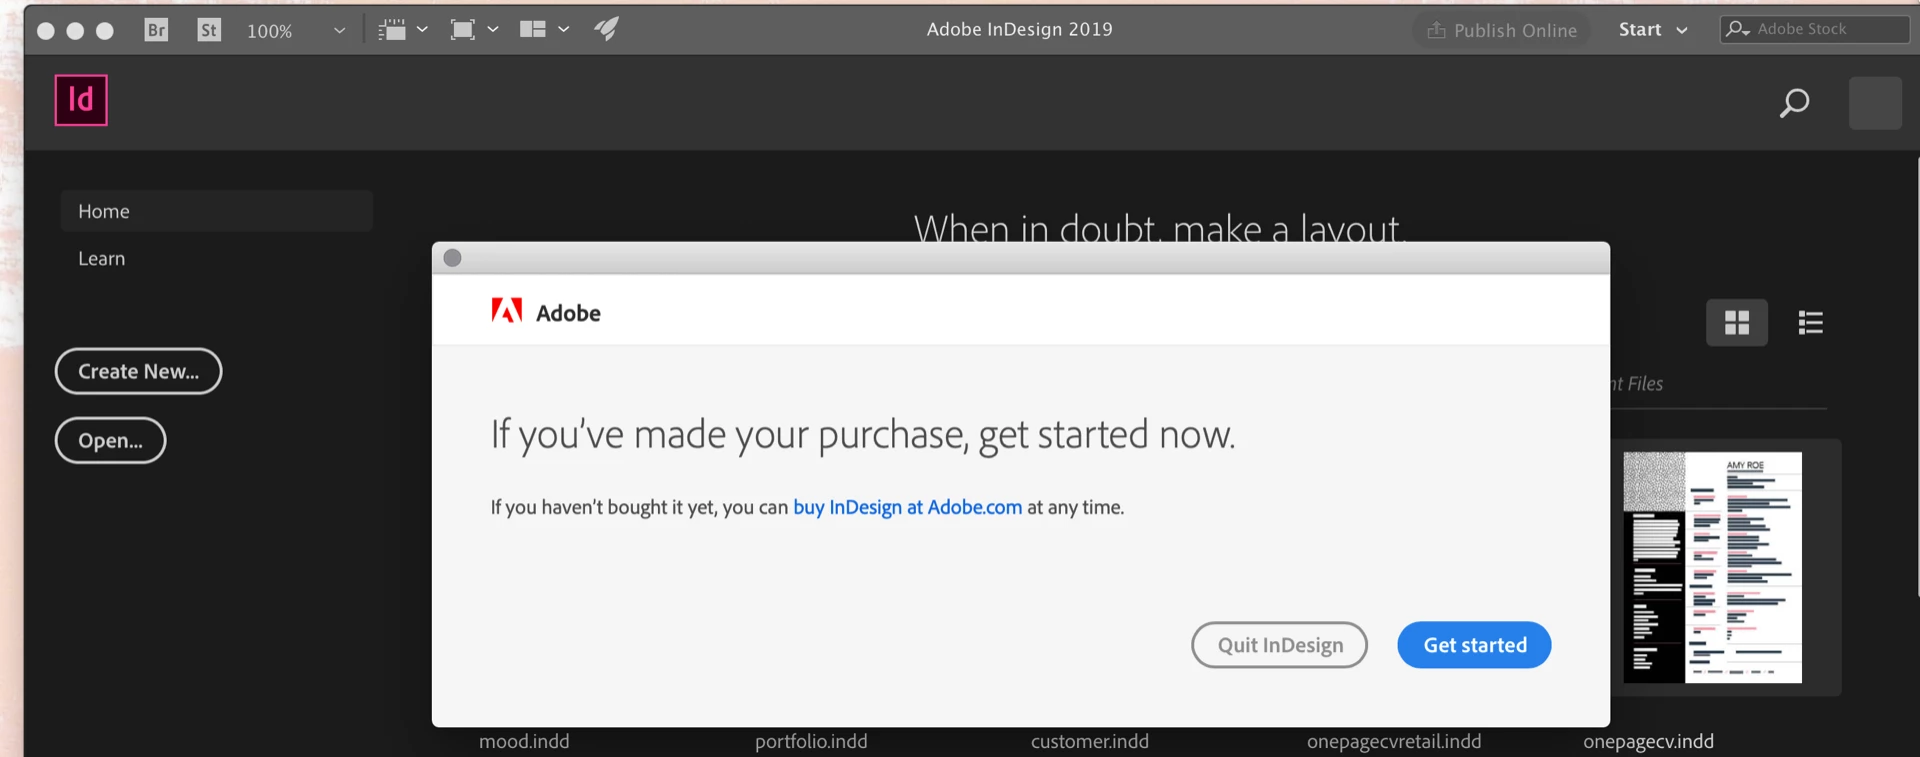Click the buy InDesign at Adobe.com link
The height and width of the screenshot is (757, 1920).
click(x=907, y=507)
